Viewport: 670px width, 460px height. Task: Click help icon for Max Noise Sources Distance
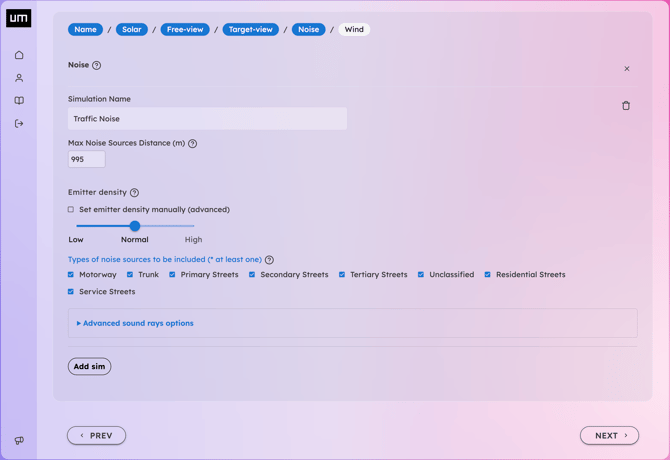click(193, 144)
